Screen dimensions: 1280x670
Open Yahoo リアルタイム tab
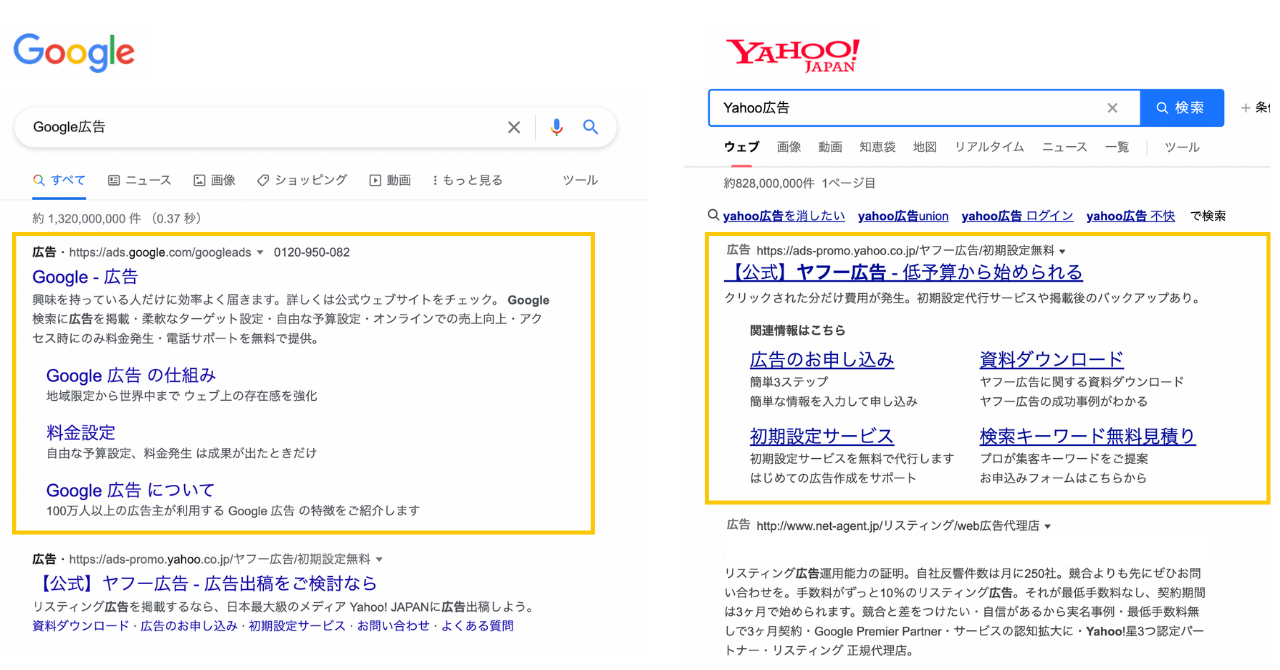[989, 147]
